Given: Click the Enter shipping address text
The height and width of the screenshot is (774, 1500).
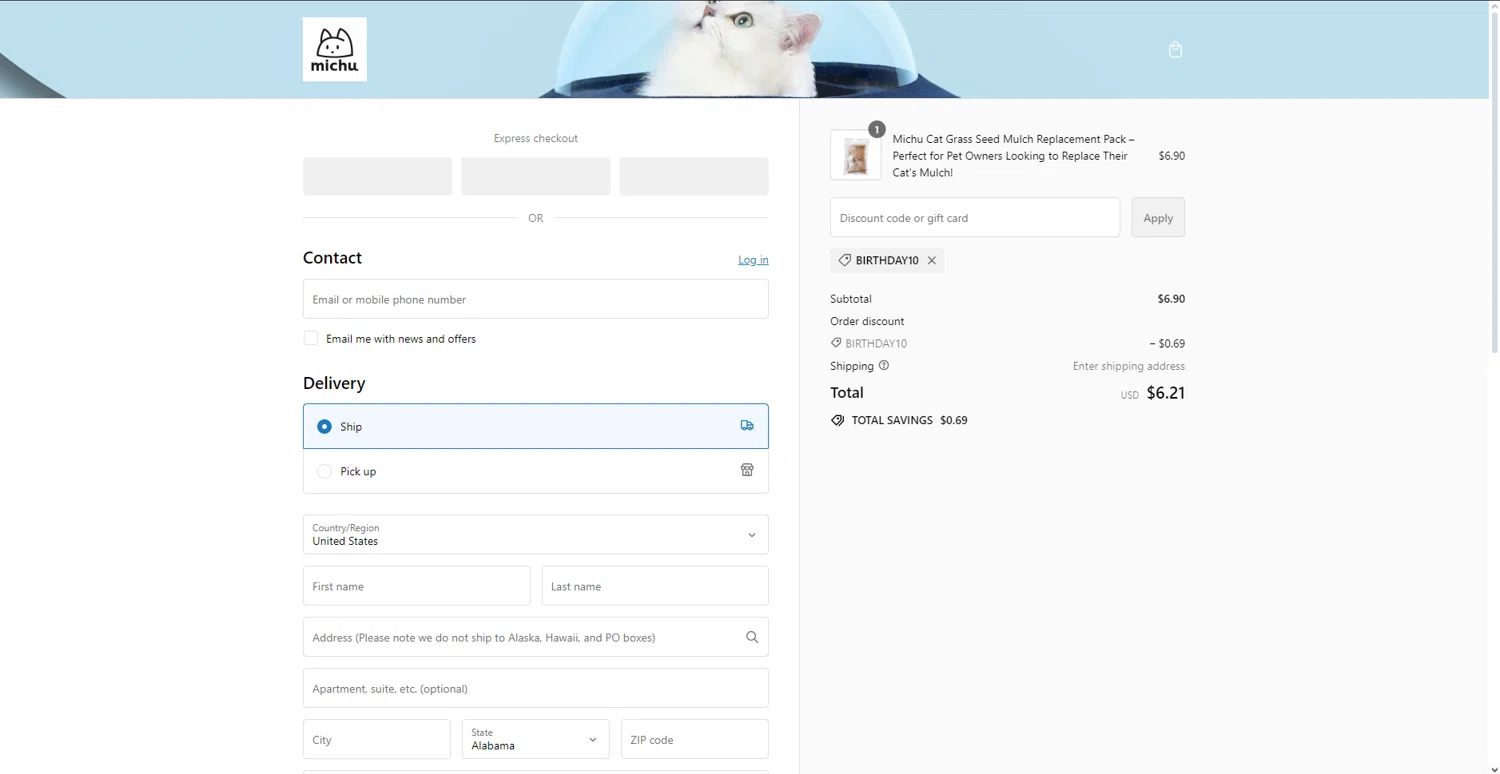Looking at the screenshot, I should point(1129,366).
